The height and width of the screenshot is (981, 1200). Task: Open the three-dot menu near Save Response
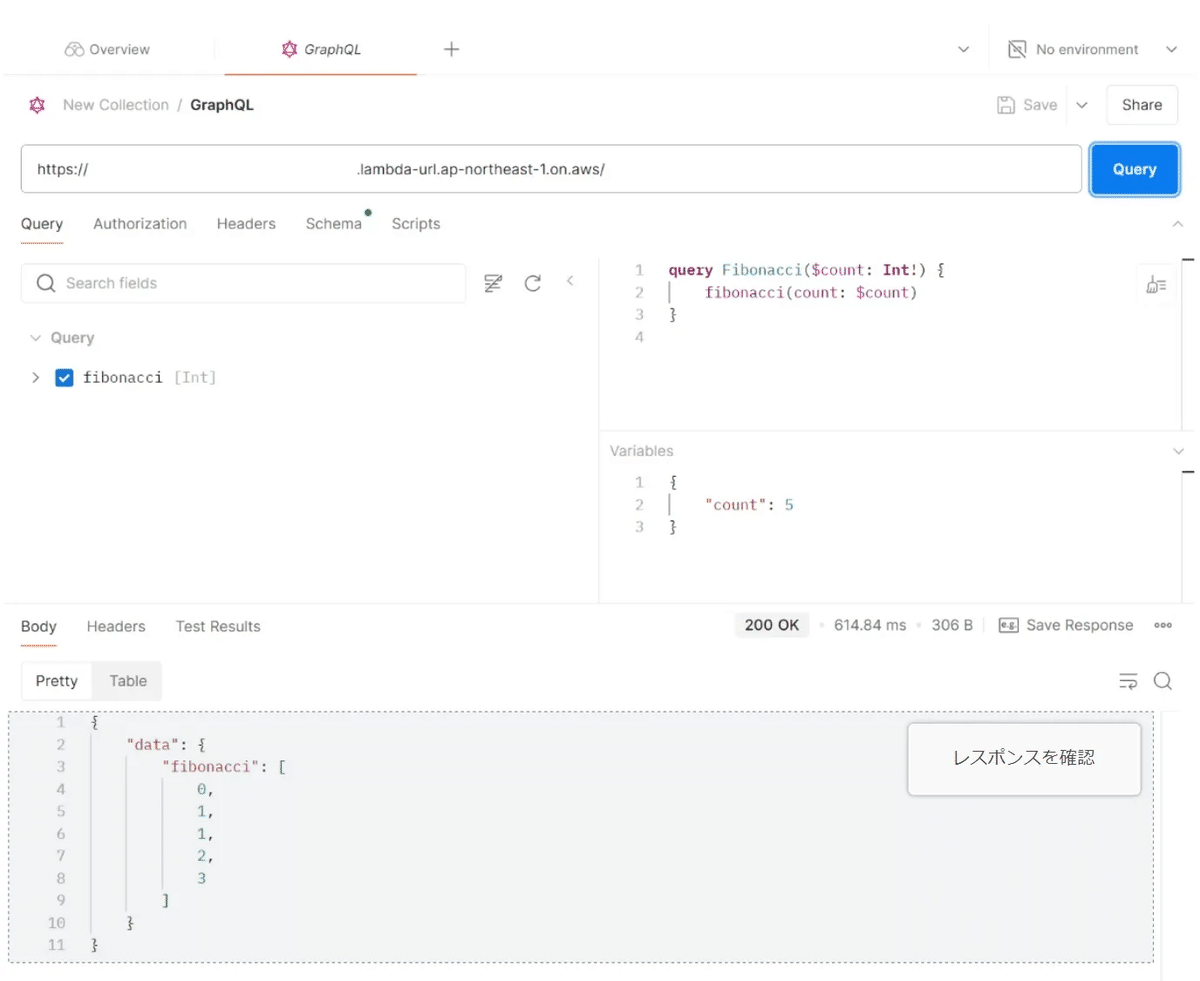(x=1162, y=624)
